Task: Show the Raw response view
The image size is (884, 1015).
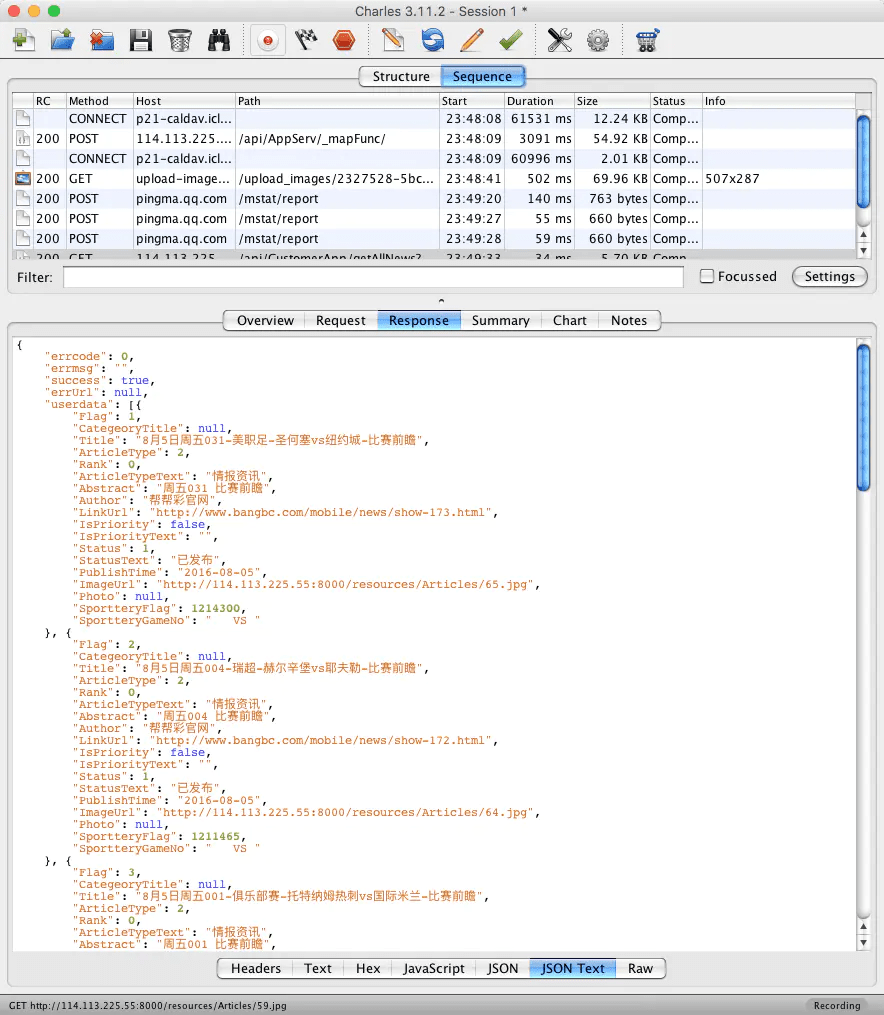Action: 640,968
